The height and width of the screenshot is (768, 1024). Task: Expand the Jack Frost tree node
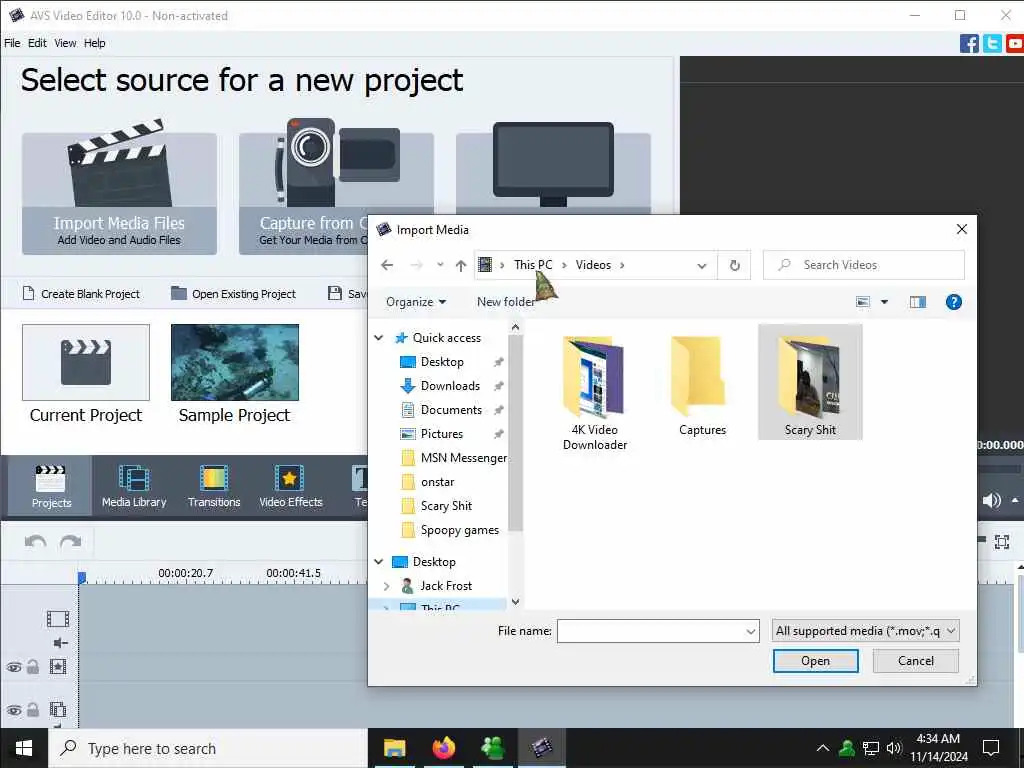coord(386,586)
